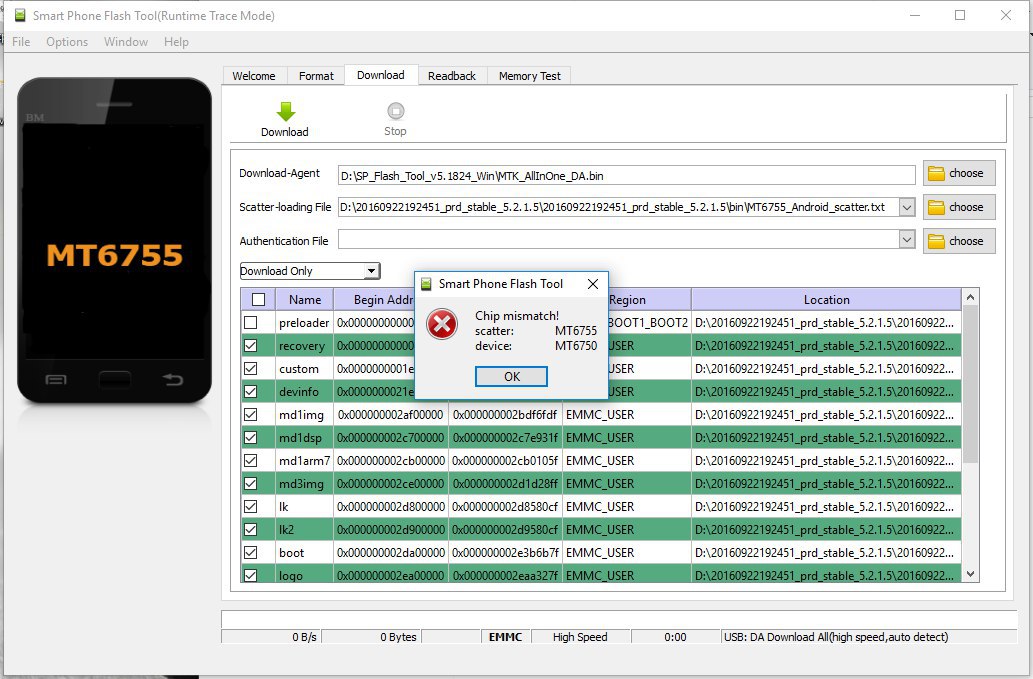This screenshot has height=679, width=1033.
Task: Switch to the Welcome tab
Action: (x=254, y=76)
